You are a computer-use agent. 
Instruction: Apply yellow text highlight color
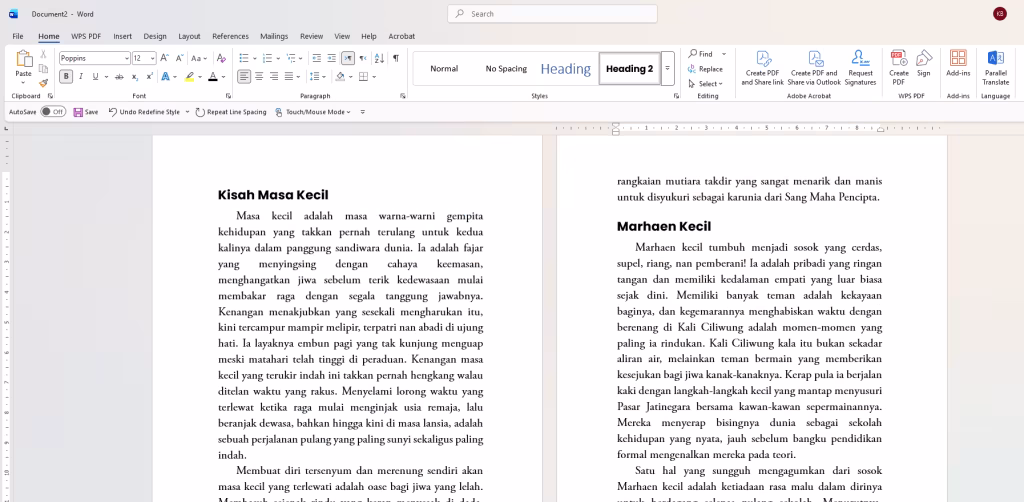point(189,77)
